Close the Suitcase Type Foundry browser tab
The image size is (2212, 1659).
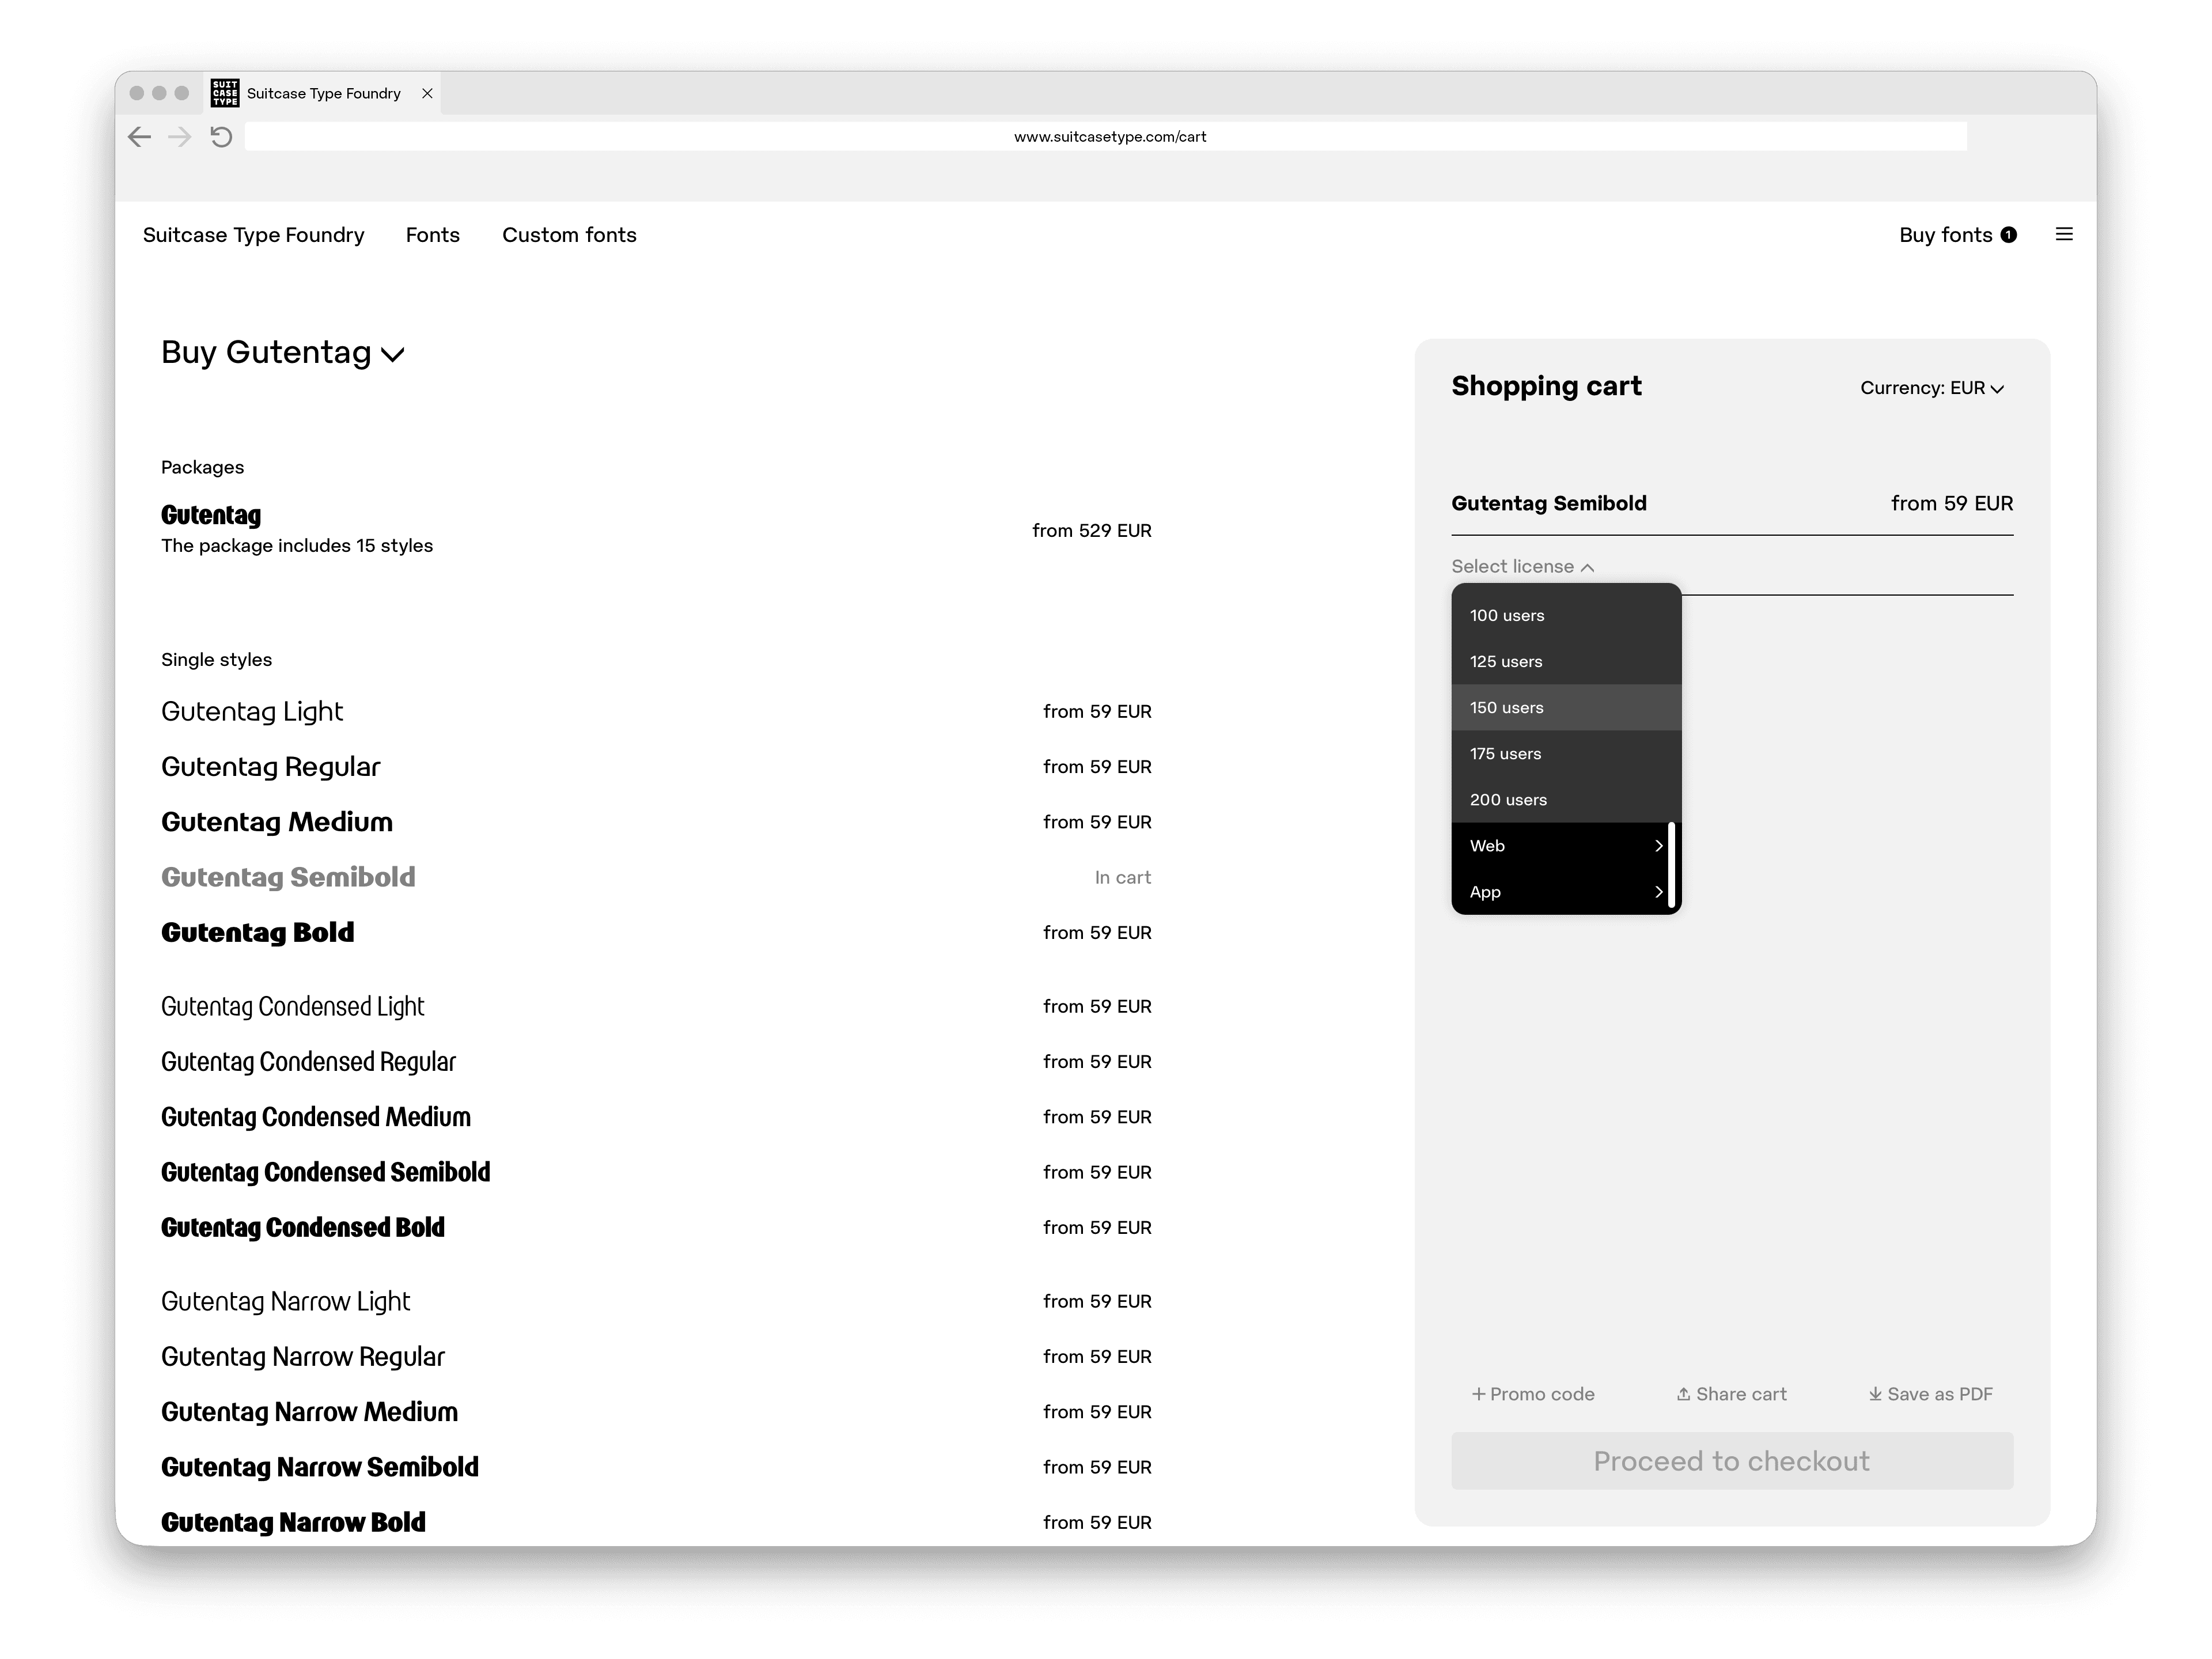[427, 93]
